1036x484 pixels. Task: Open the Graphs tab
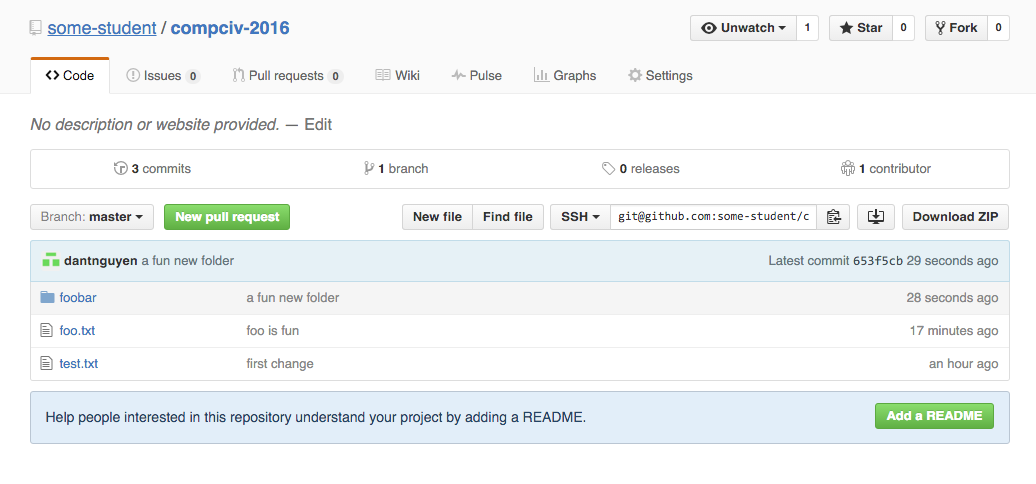coord(565,76)
